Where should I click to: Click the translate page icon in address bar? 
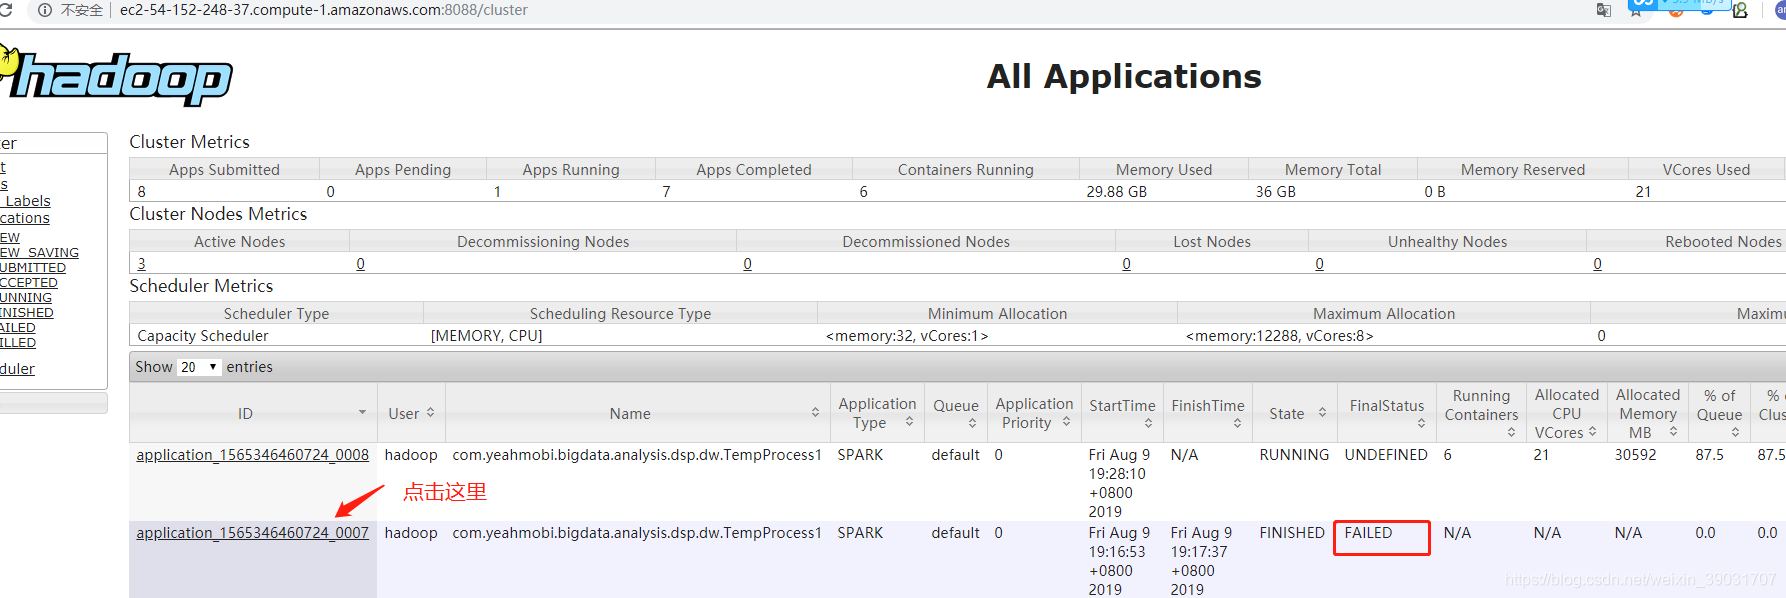[1604, 10]
